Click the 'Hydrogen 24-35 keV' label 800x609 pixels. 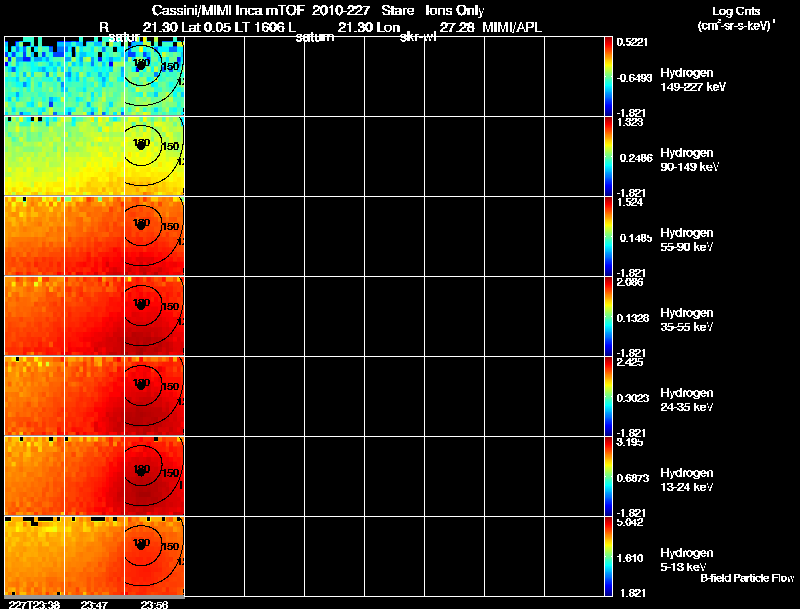coord(687,400)
